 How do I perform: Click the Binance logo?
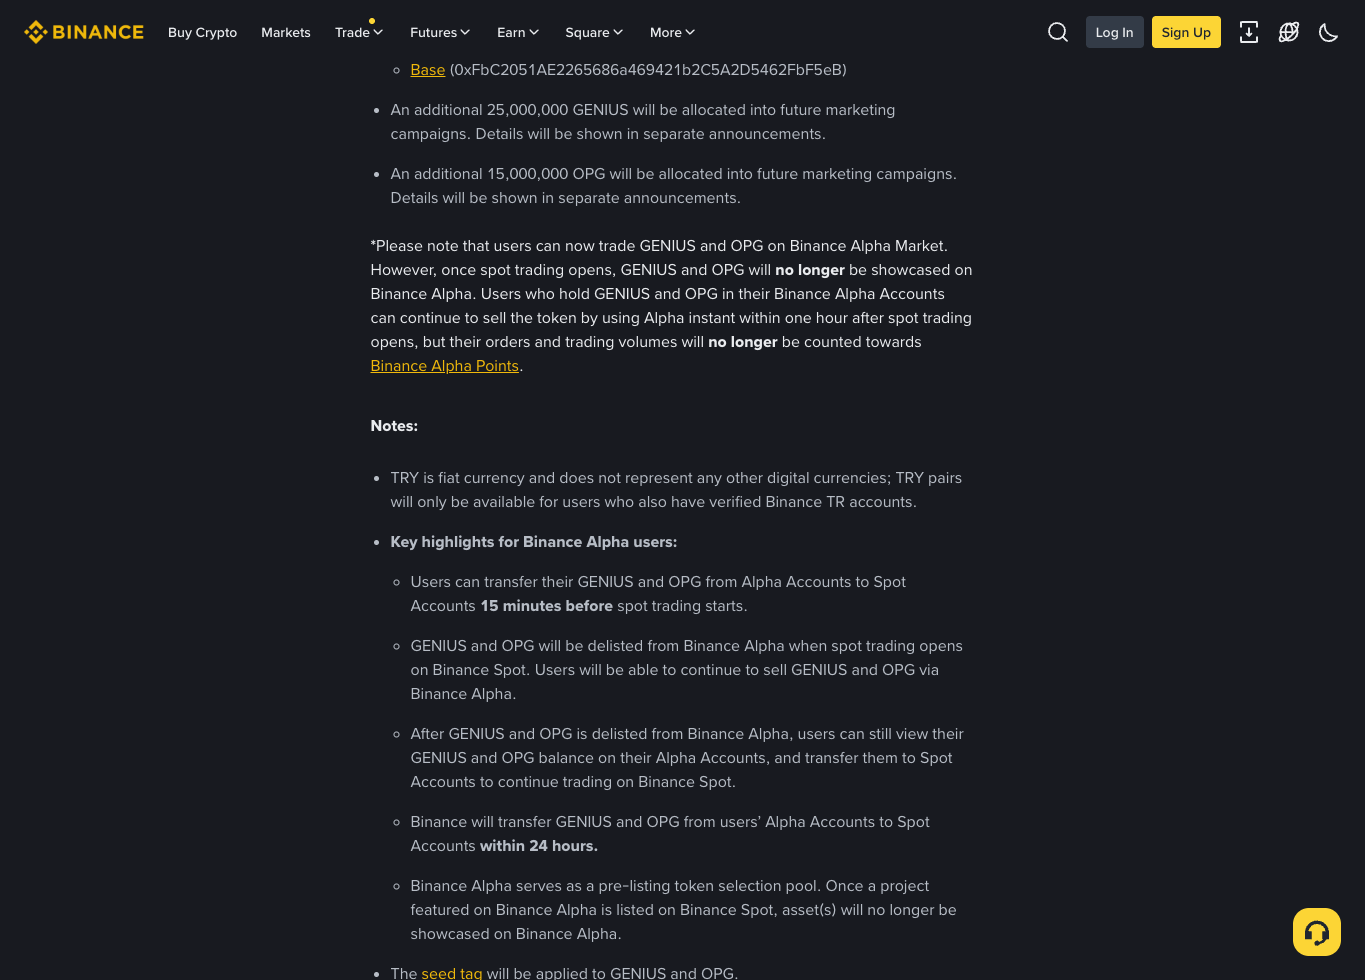pyautogui.click(x=84, y=32)
